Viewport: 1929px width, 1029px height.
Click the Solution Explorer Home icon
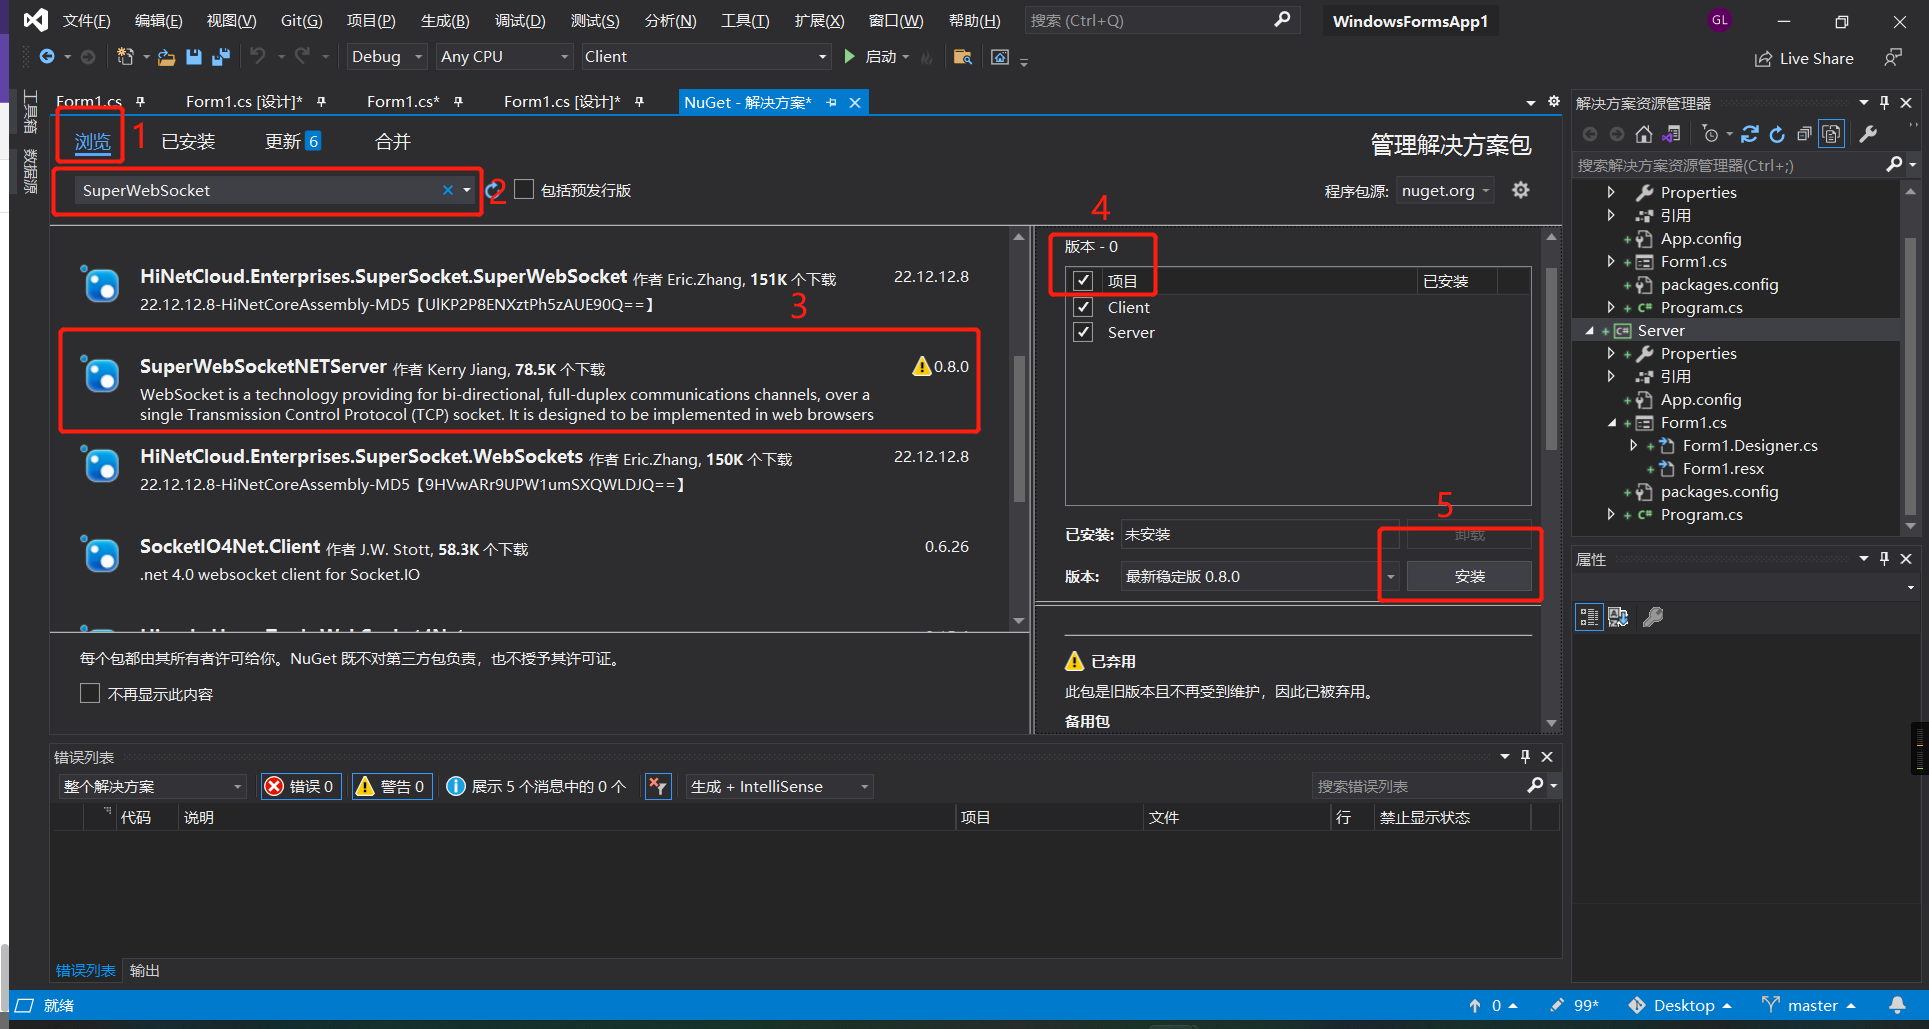[x=1644, y=134]
